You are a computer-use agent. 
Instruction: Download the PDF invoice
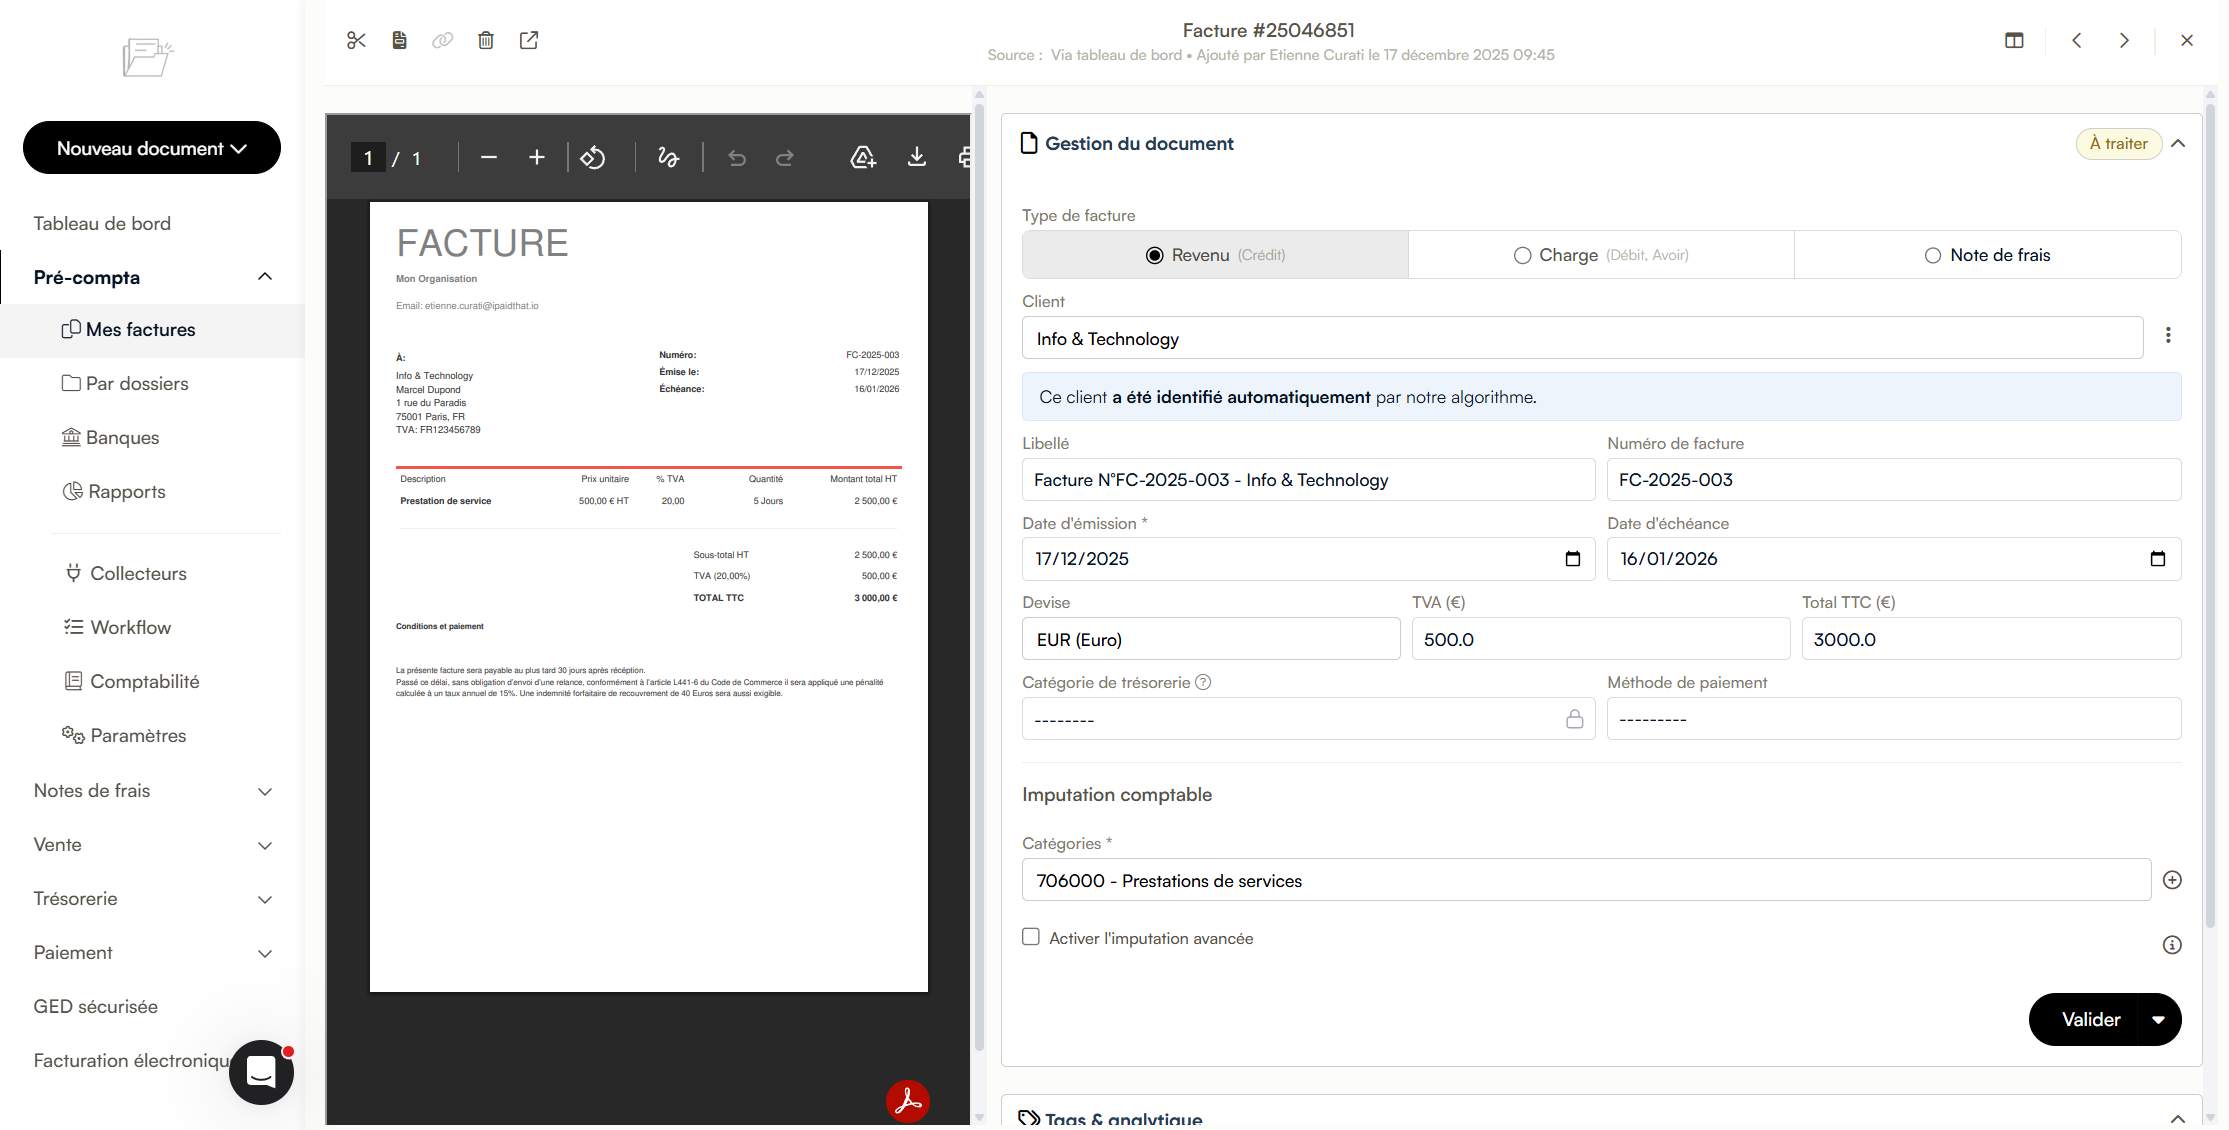[916, 158]
